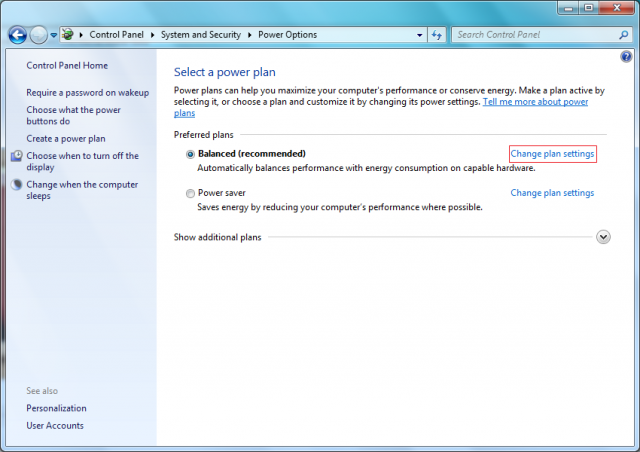
Task: Click the Back navigation arrow
Action: pos(18,35)
